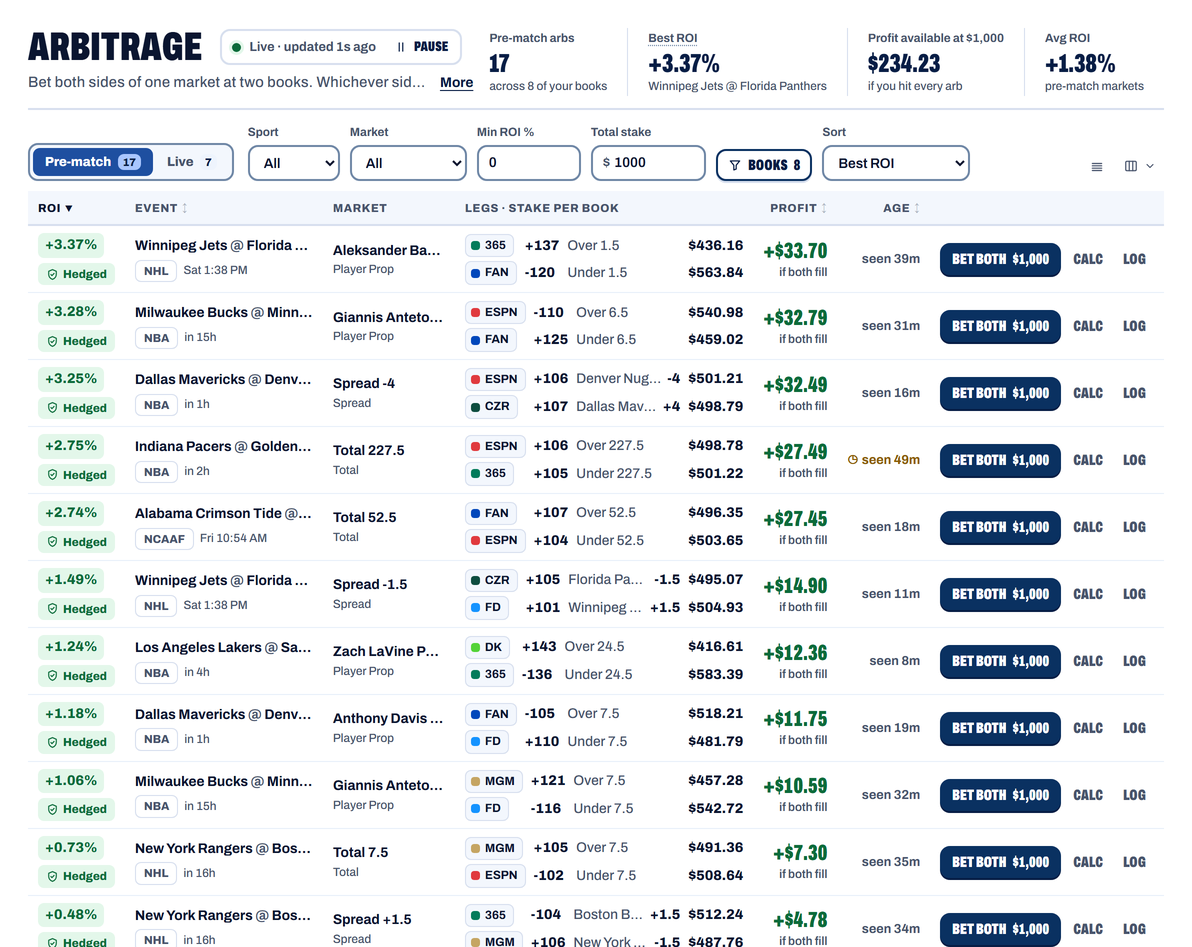
Task: Open the Books 8 filter button
Action: [764, 165]
